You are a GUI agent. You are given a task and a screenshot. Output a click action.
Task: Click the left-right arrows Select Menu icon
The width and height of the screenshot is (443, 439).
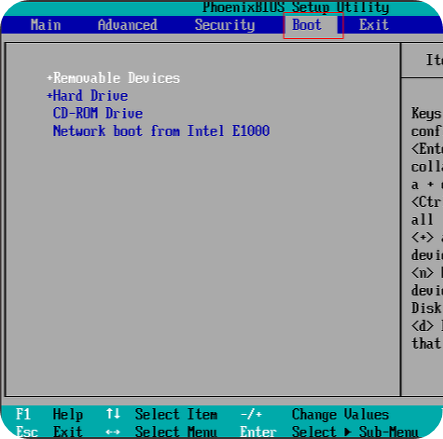pyautogui.click(x=113, y=432)
